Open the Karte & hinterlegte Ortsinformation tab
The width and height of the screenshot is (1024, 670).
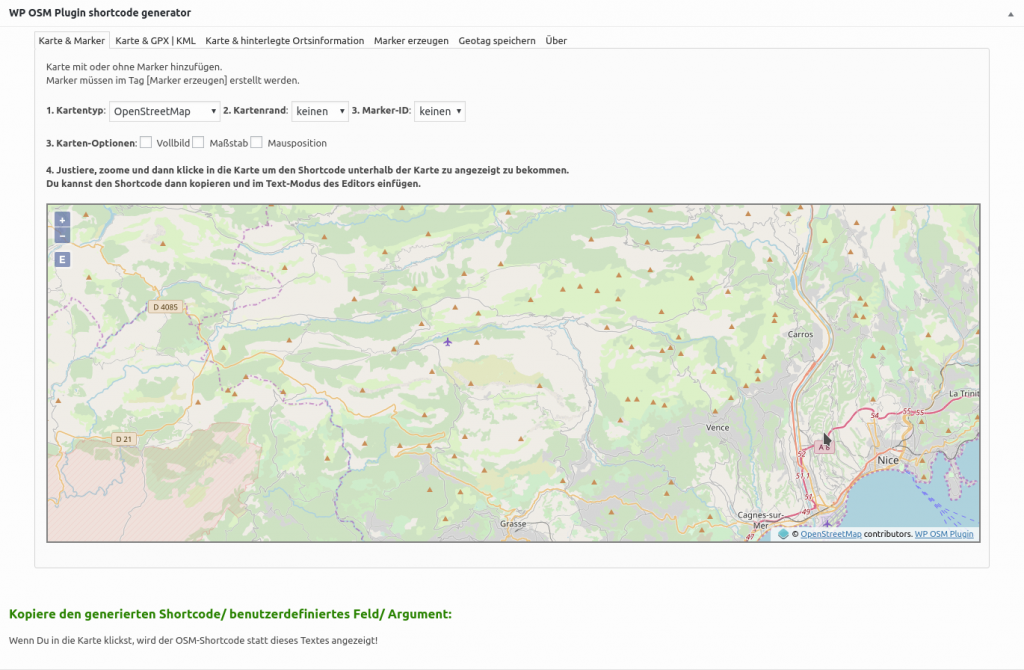coord(283,41)
